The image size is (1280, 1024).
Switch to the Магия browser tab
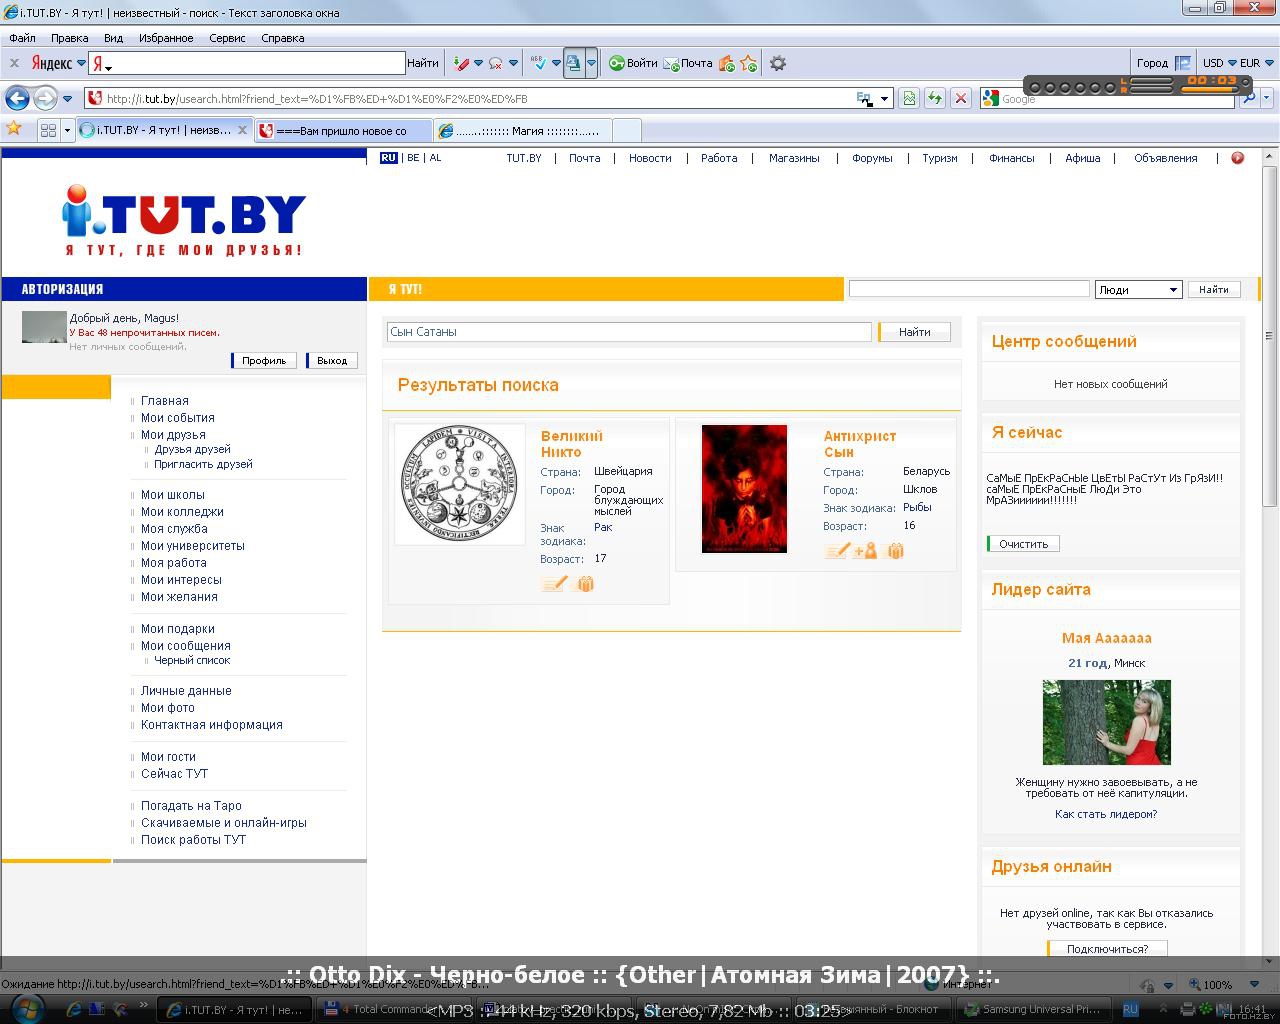tap(522, 130)
